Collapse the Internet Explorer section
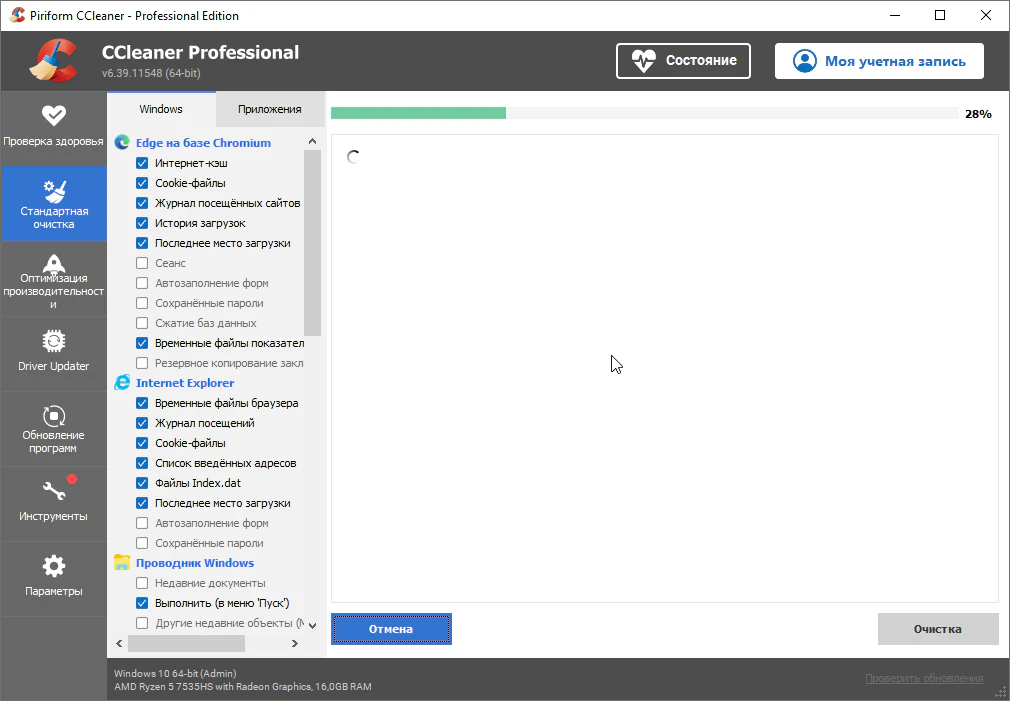This screenshot has width=1010, height=701. pyautogui.click(x=185, y=383)
